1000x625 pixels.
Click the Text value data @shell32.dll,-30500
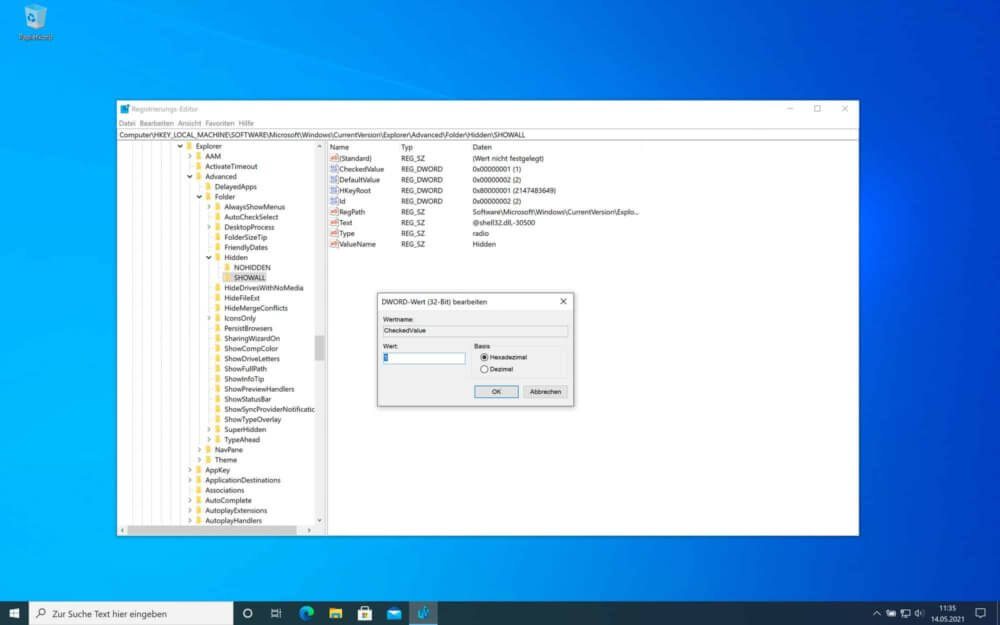pos(504,223)
